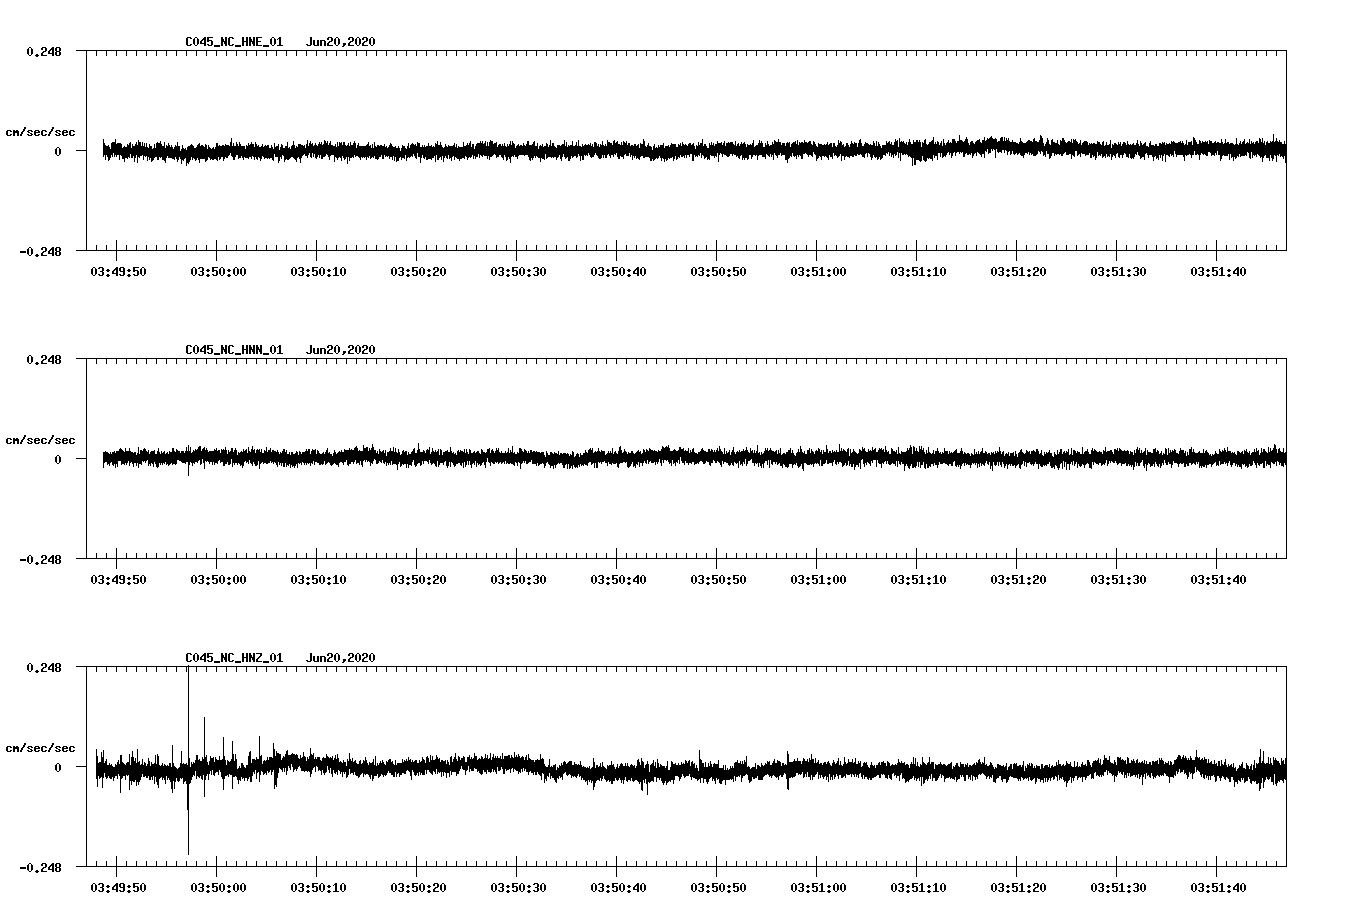1358x924 pixels.
Task: Click the -0.248 lower limit on HNE axis
Action: tap(40, 251)
